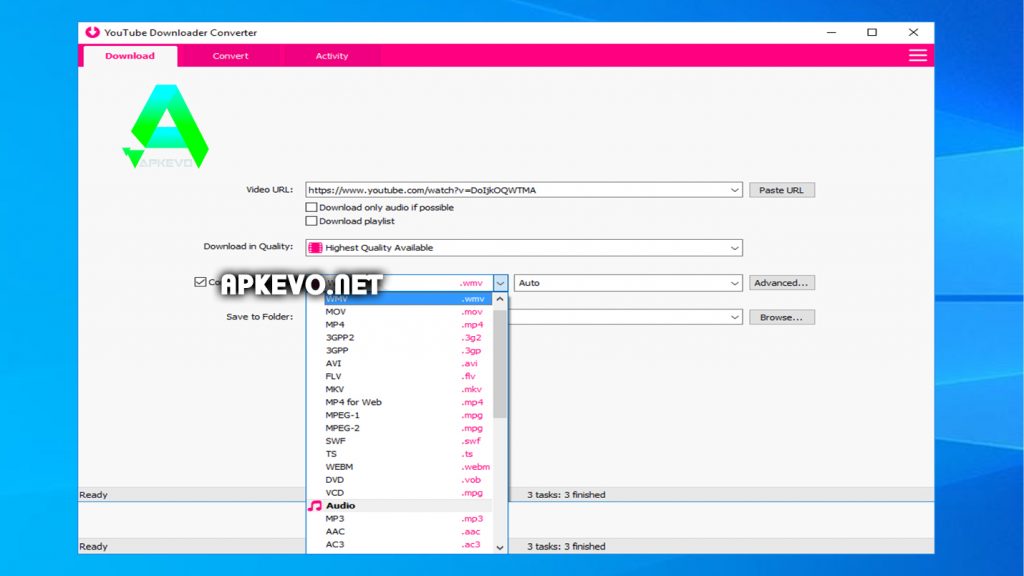Click the Paste URL button
Image resolution: width=1024 pixels, height=576 pixels.
click(x=782, y=190)
